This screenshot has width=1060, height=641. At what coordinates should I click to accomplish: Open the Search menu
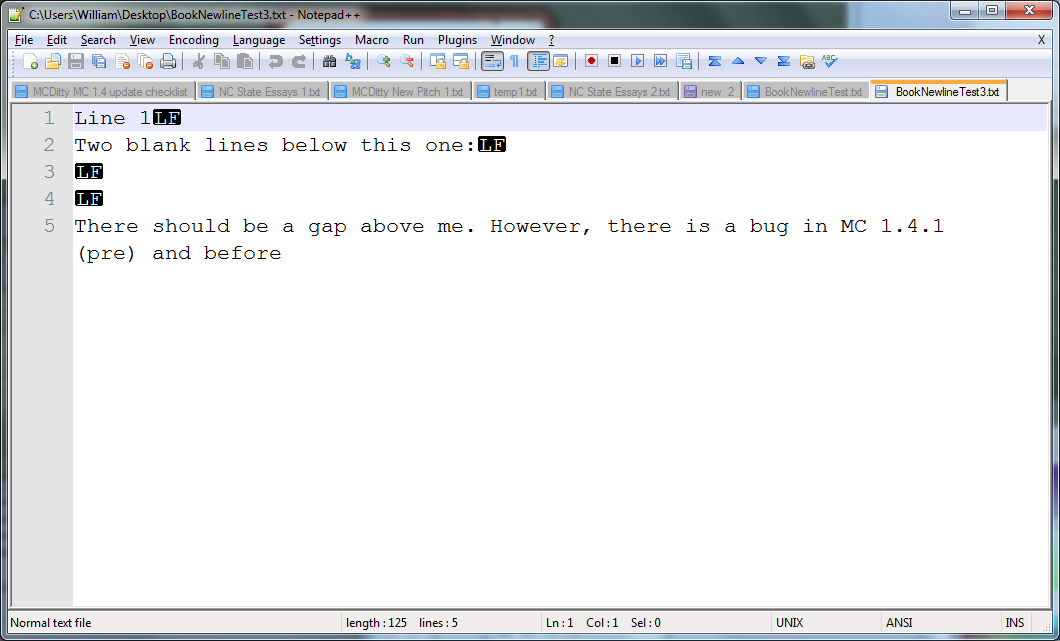pyautogui.click(x=98, y=40)
